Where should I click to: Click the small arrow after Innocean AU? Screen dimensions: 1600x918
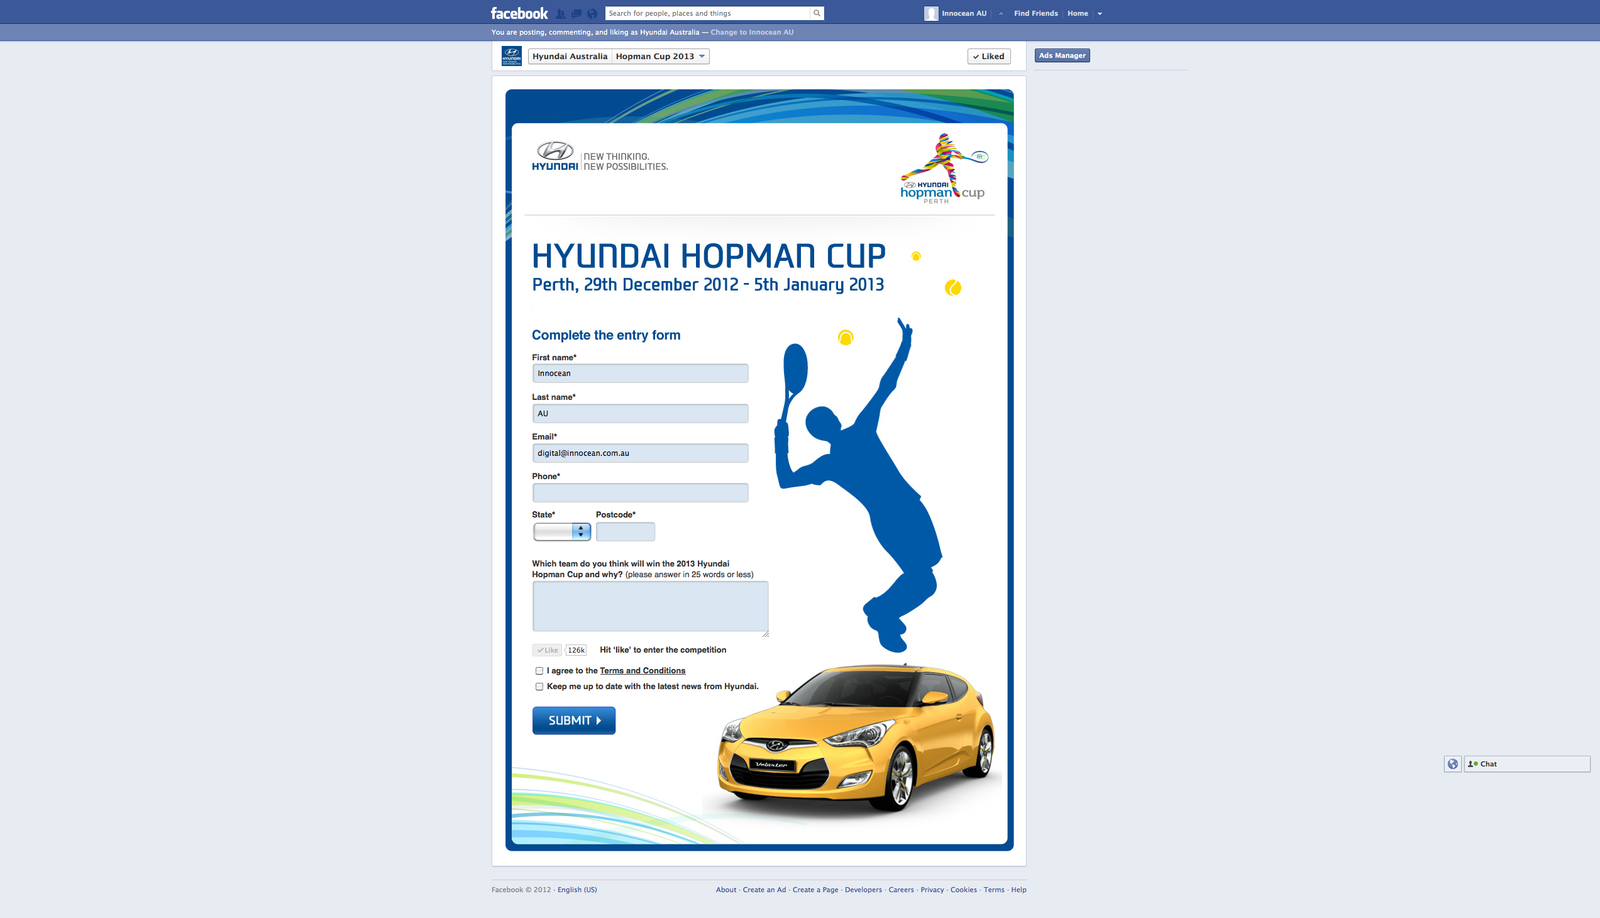click(1001, 14)
